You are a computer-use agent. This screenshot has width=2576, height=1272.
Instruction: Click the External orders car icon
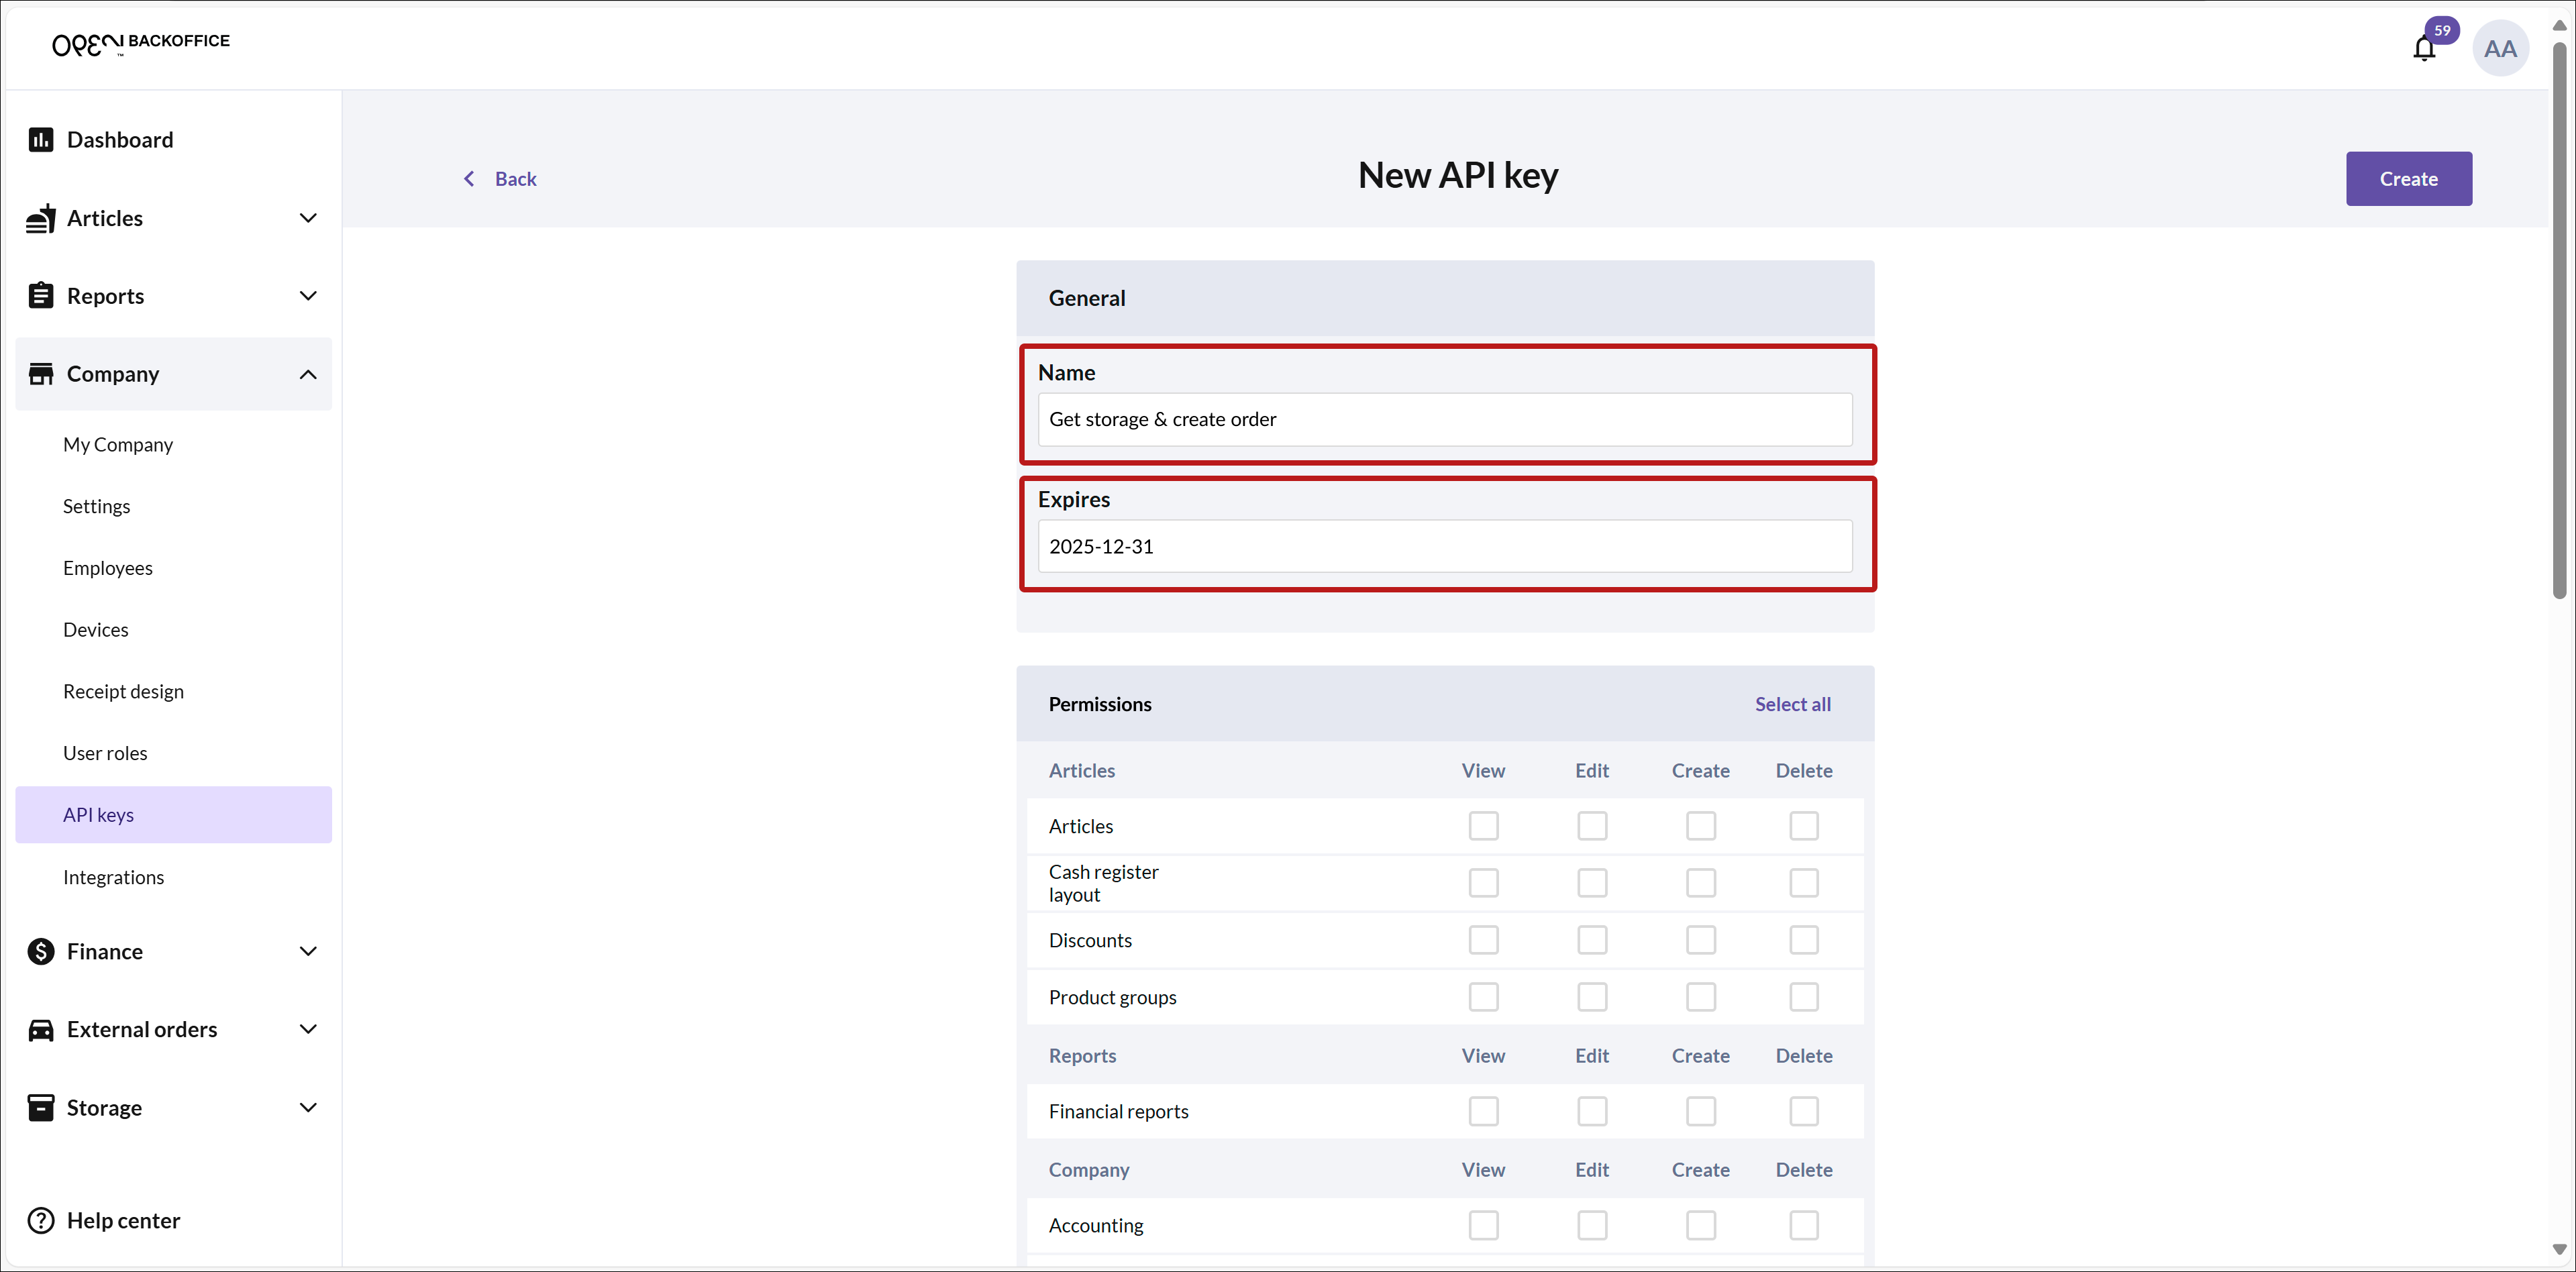[x=41, y=1029]
